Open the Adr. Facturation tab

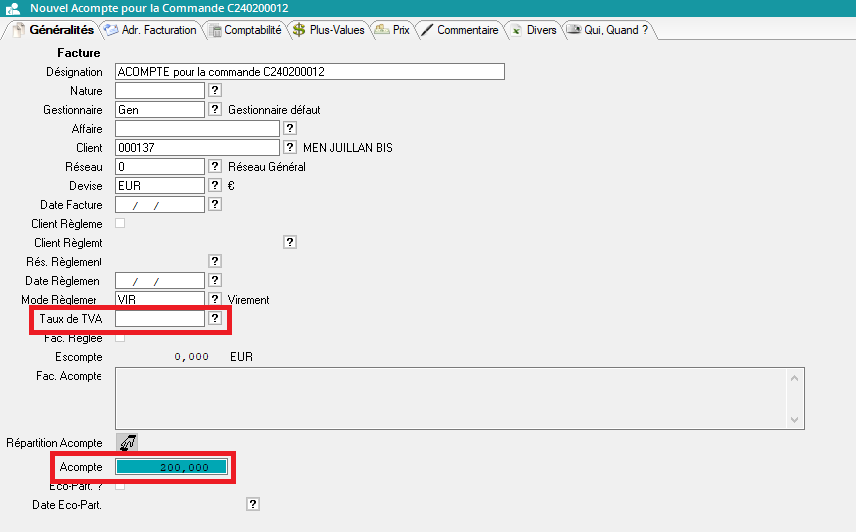[x=150, y=30]
